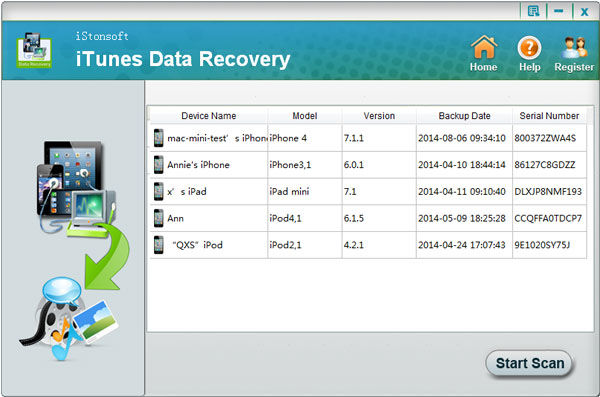Select the Ann device name
Image resolution: width=600 pixels, height=397 pixels.
coord(175,219)
